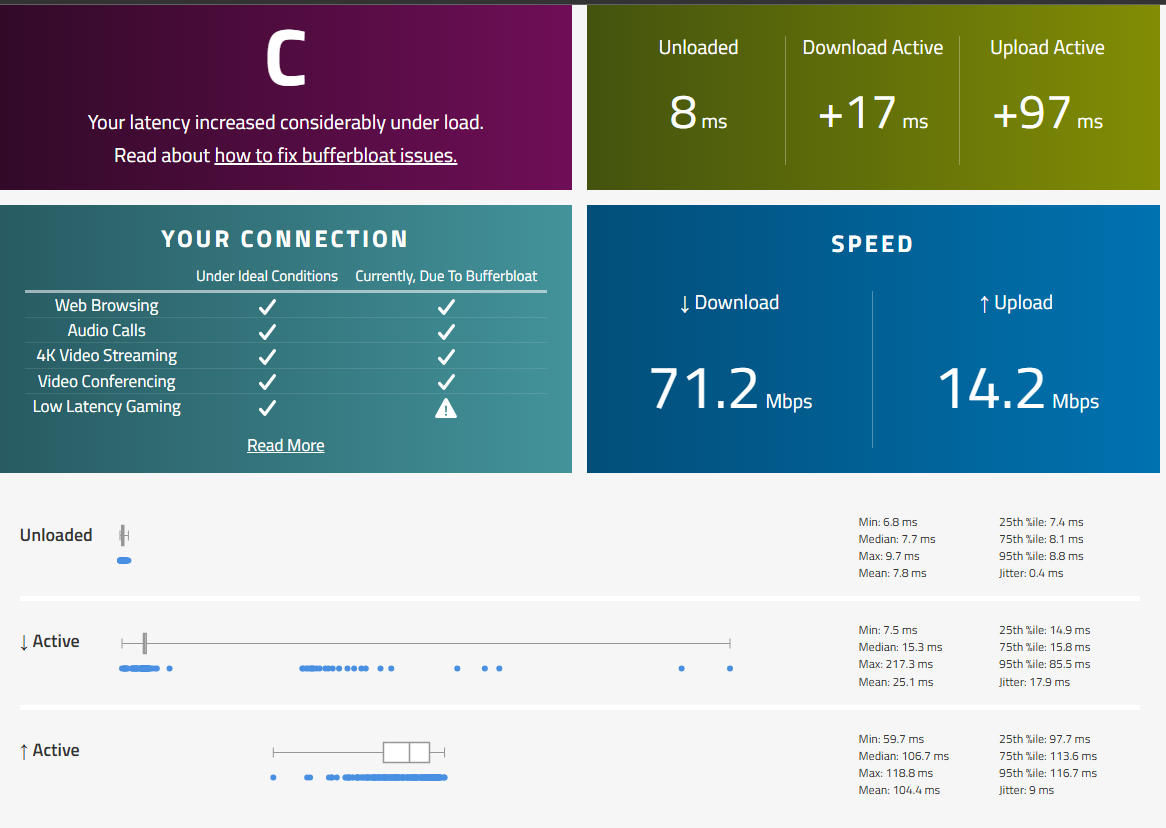The width and height of the screenshot is (1166, 828).
Task: Click the YOUR CONNECTION panel heading
Action: (x=285, y=239)
